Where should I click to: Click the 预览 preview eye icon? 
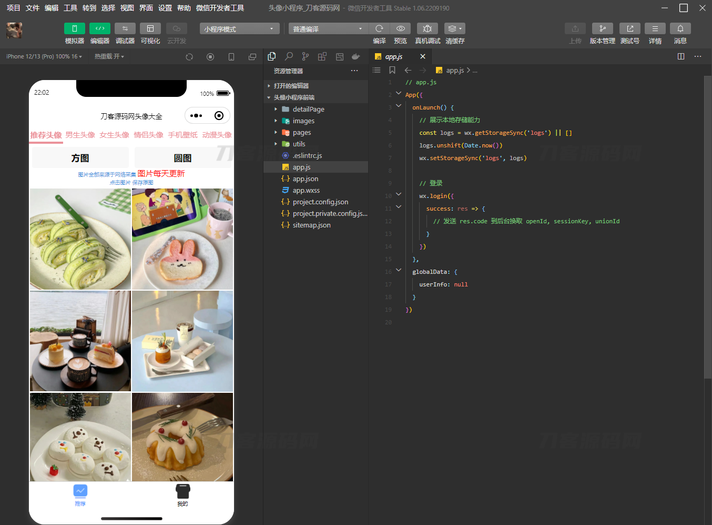tap(401, 29)
